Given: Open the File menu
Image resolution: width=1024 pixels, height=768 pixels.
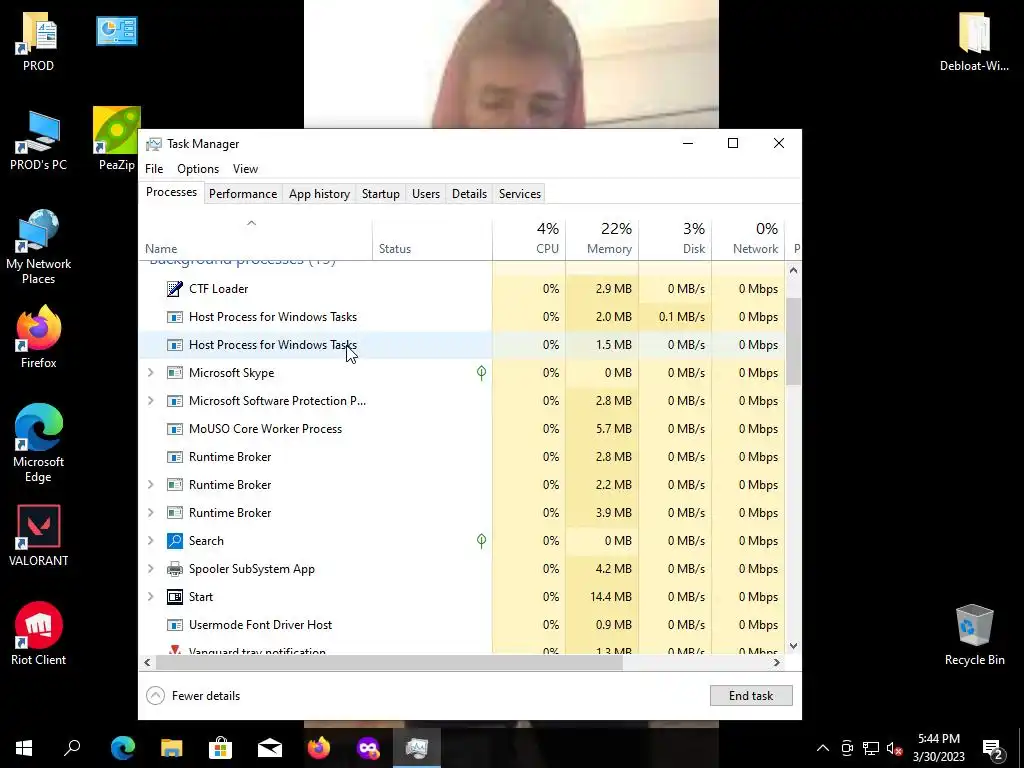Looking at the screenshot, I should [154, 168].
